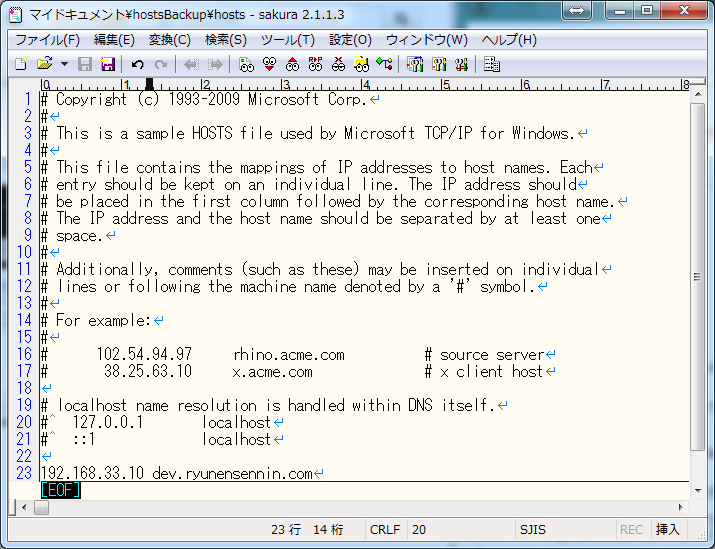Image resolution: width=715 pixels, height=549 pixels.
Task: Open the 設定(O) menu
Action: [x=350, y=40]
